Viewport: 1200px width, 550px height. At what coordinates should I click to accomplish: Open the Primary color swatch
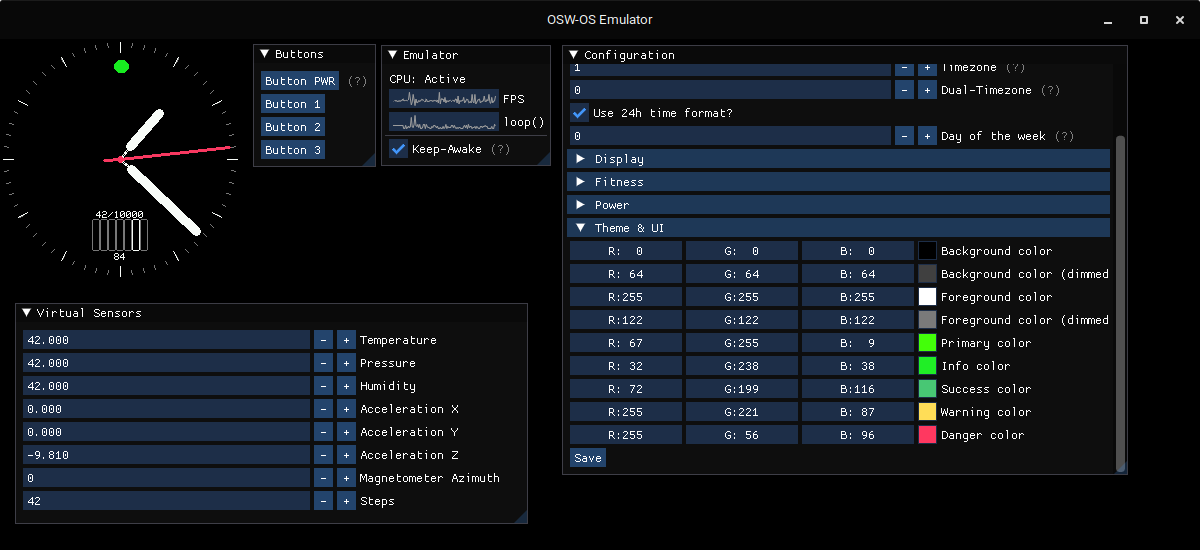coord(927,343)
